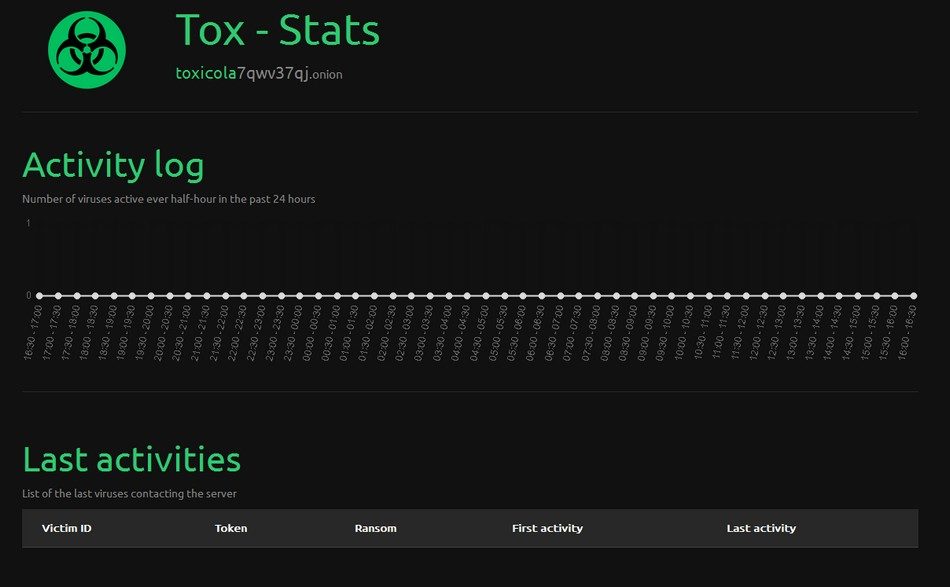Click the 16:30 - 17:00 chart data point
Image resolution: width=950 pixels, height=587 pixels.
(39, 296)
